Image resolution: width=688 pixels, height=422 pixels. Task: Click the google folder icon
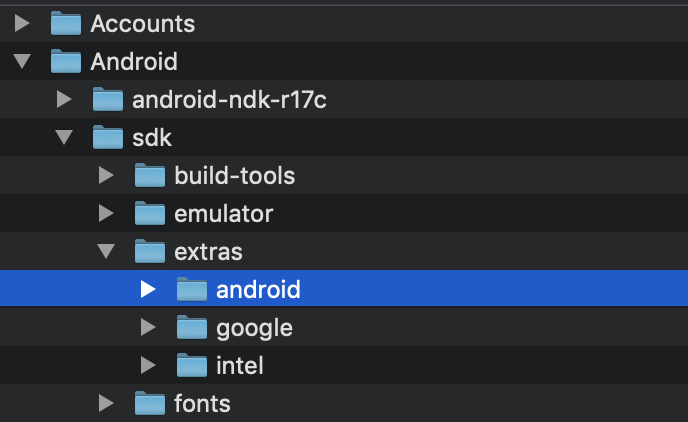(191, 327)
